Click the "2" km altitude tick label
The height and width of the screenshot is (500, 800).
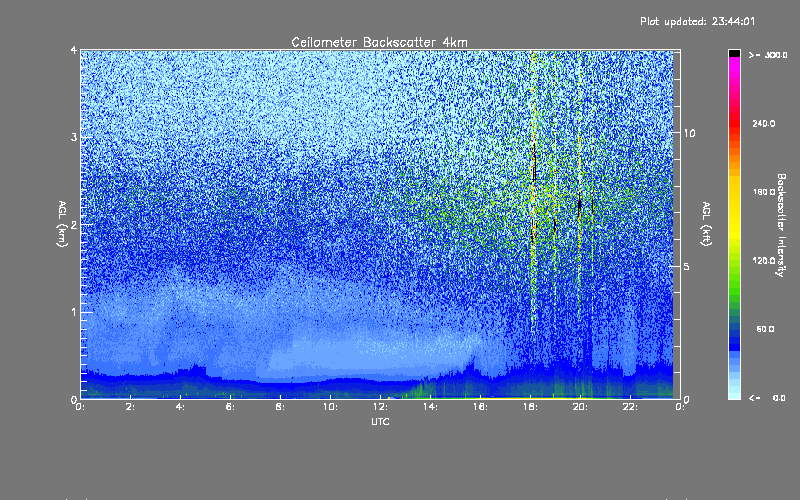[x=74, y=224]
